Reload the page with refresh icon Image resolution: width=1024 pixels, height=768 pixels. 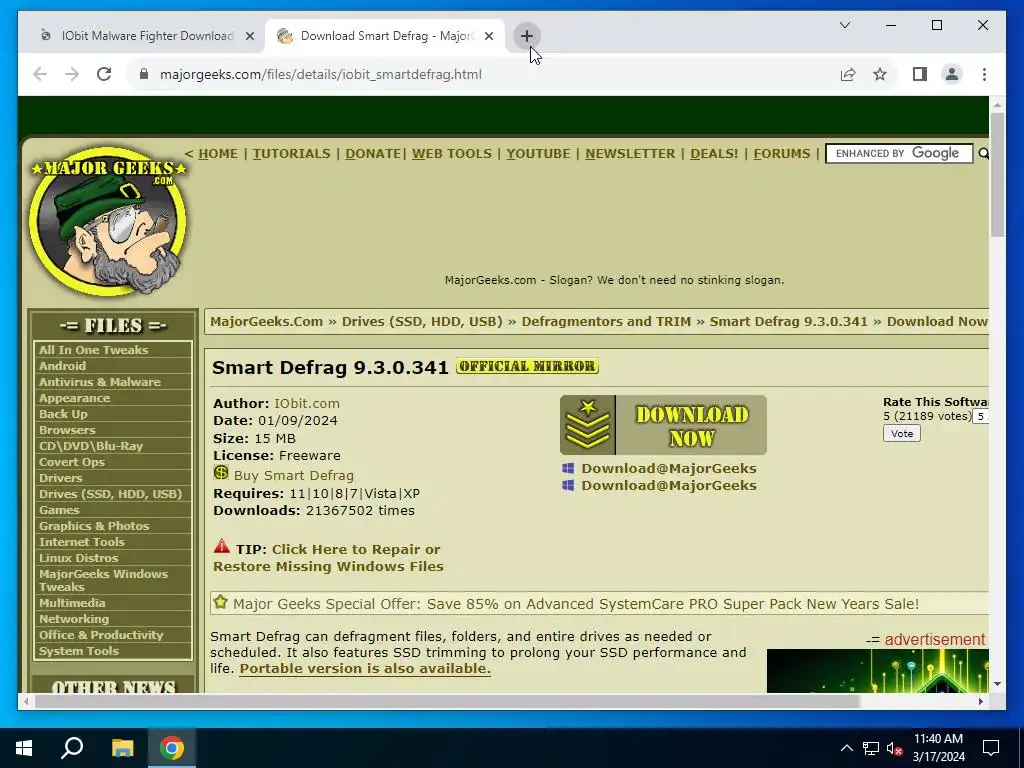tap(104, 74)
